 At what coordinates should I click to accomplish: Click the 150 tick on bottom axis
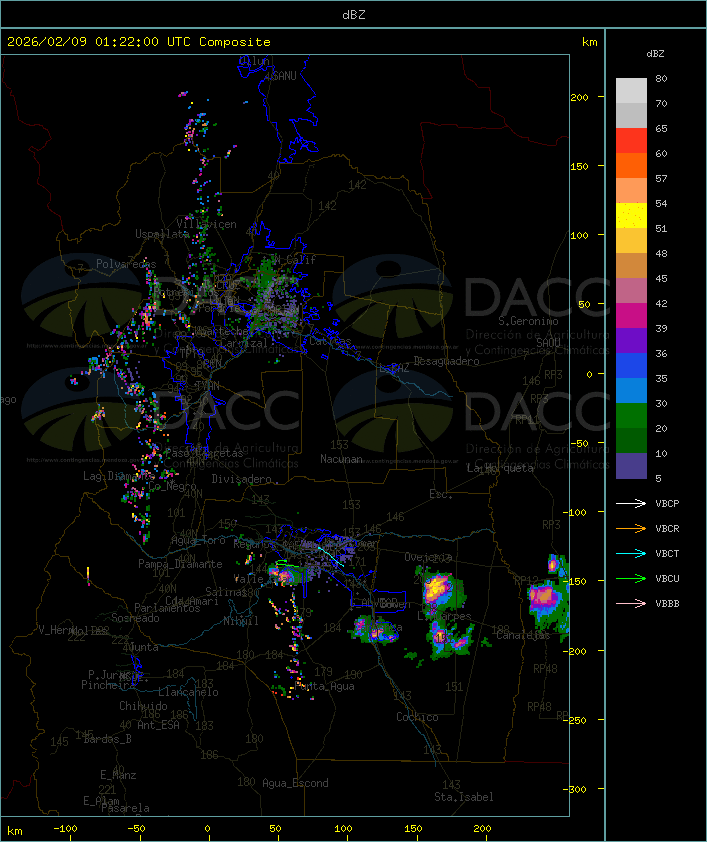pos(413,829)
